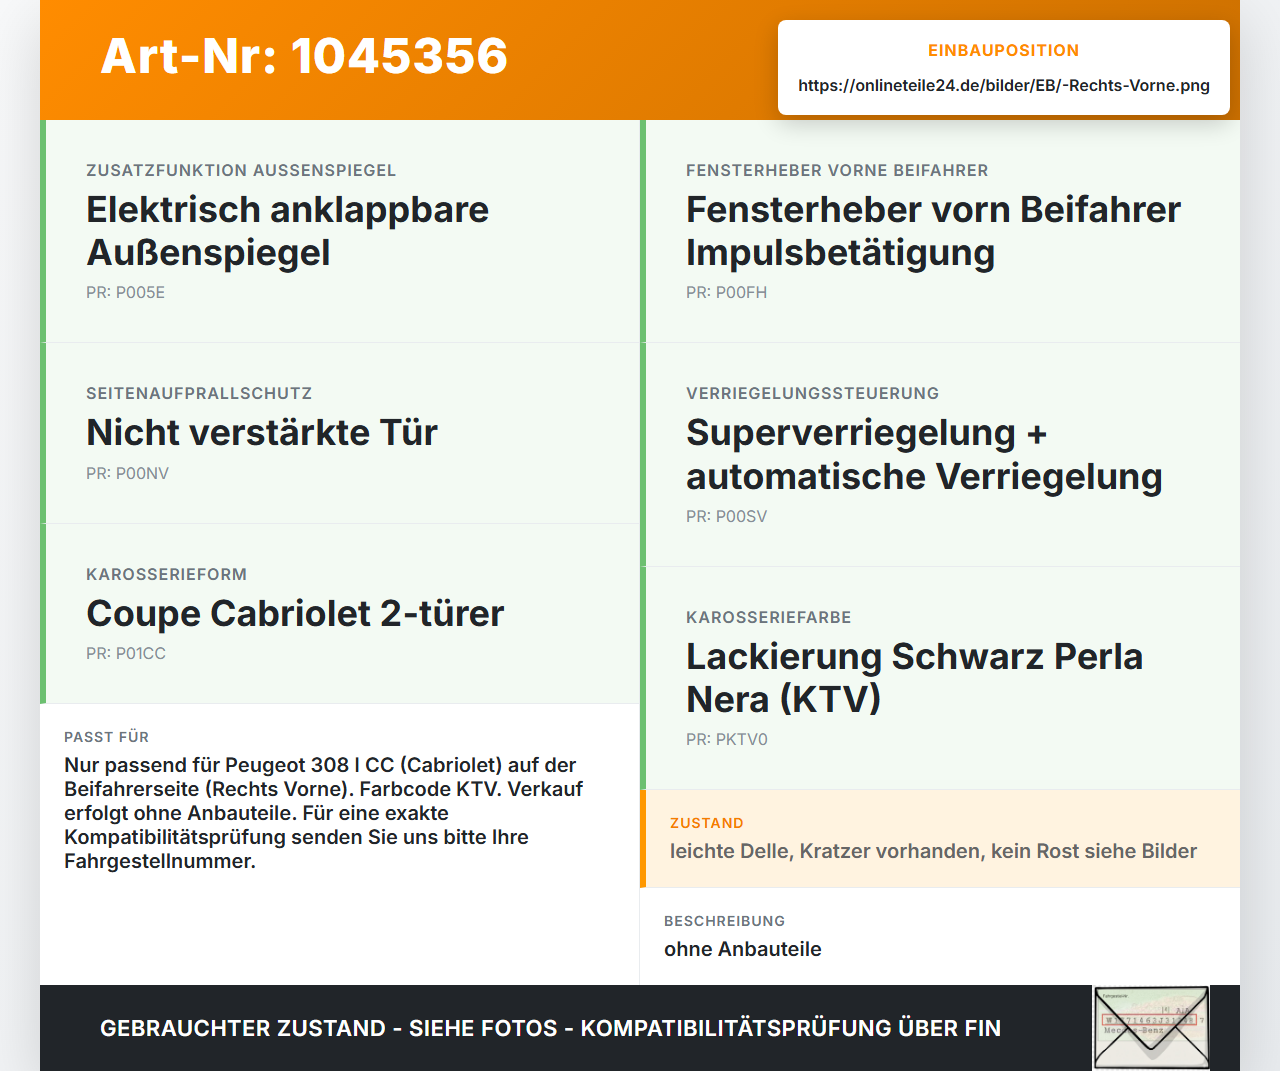Click PR code P00FH
This screenshot has height=1072, width=1280.
[x=727, y=292]
